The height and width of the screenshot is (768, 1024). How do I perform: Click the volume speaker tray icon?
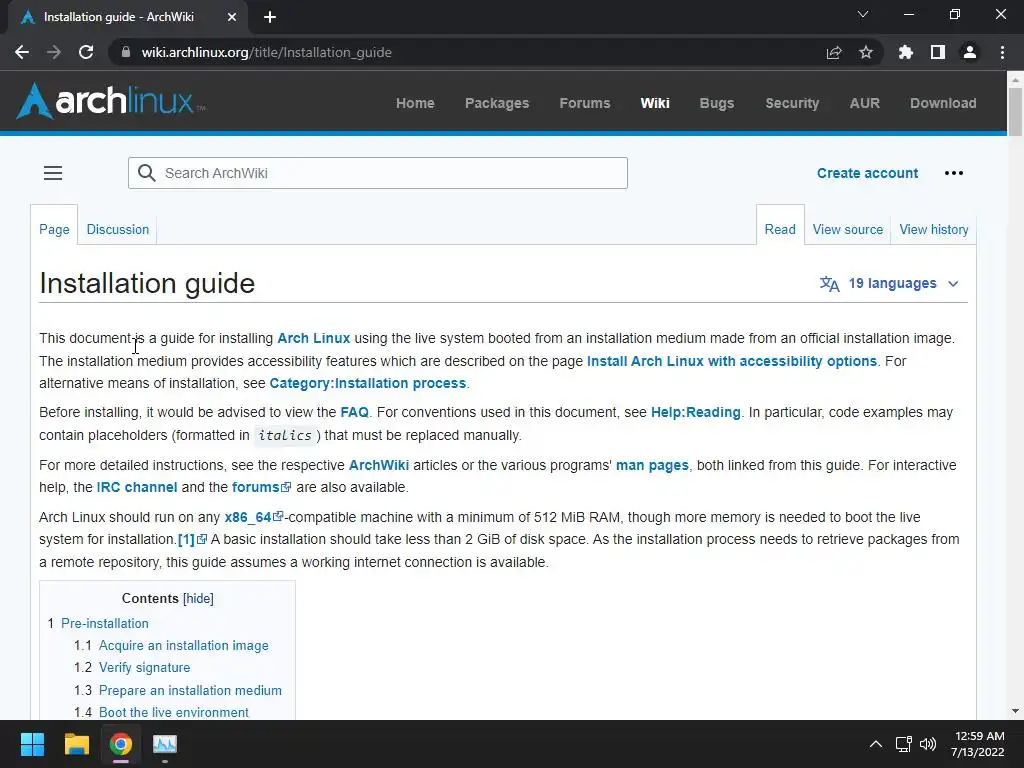click(928, 744)
